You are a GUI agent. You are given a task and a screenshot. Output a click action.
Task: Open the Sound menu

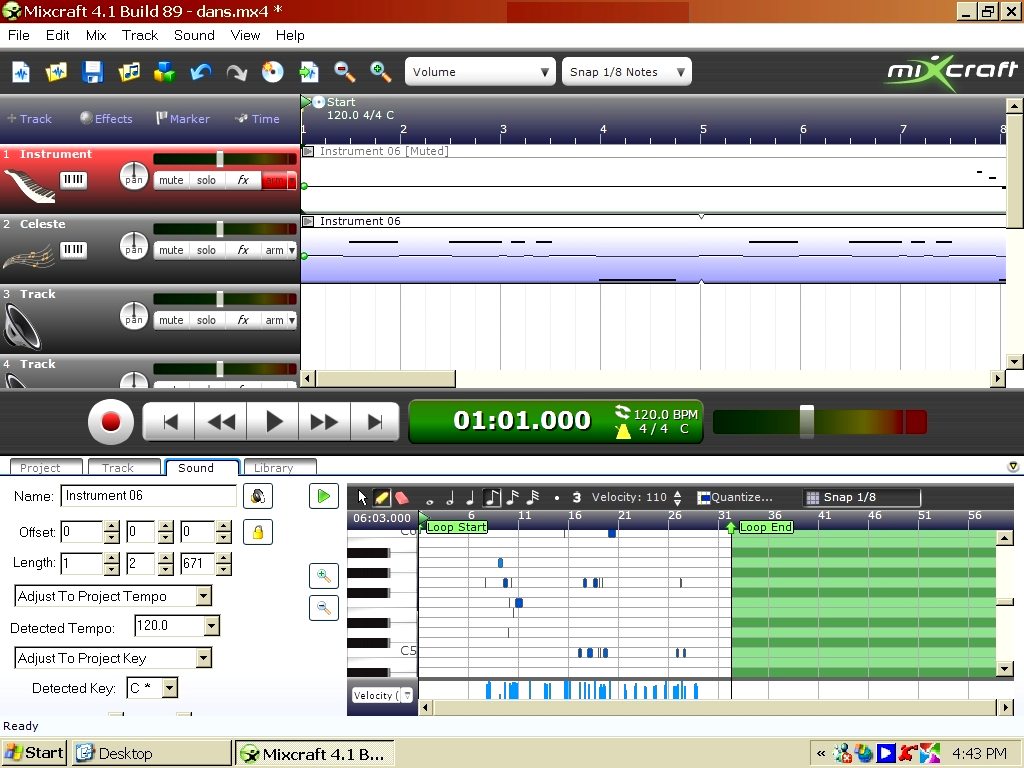pyautogui.click(x=194, y=35)
